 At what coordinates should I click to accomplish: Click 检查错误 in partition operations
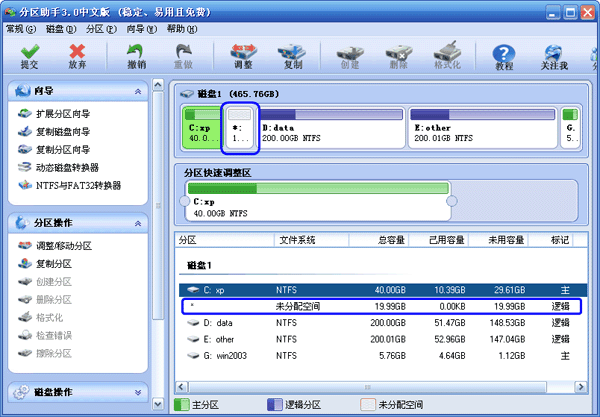pyautogui.click(x=55, y=335)
